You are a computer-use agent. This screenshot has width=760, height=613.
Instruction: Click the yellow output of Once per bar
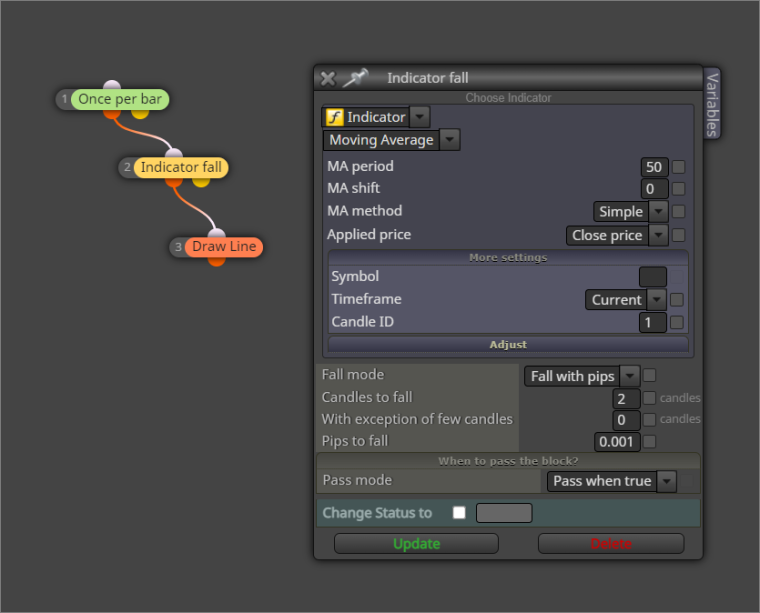tap(140, 114)
